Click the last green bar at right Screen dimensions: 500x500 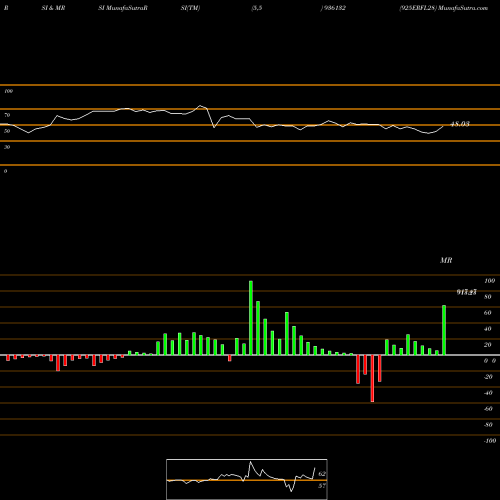[444, 330]
